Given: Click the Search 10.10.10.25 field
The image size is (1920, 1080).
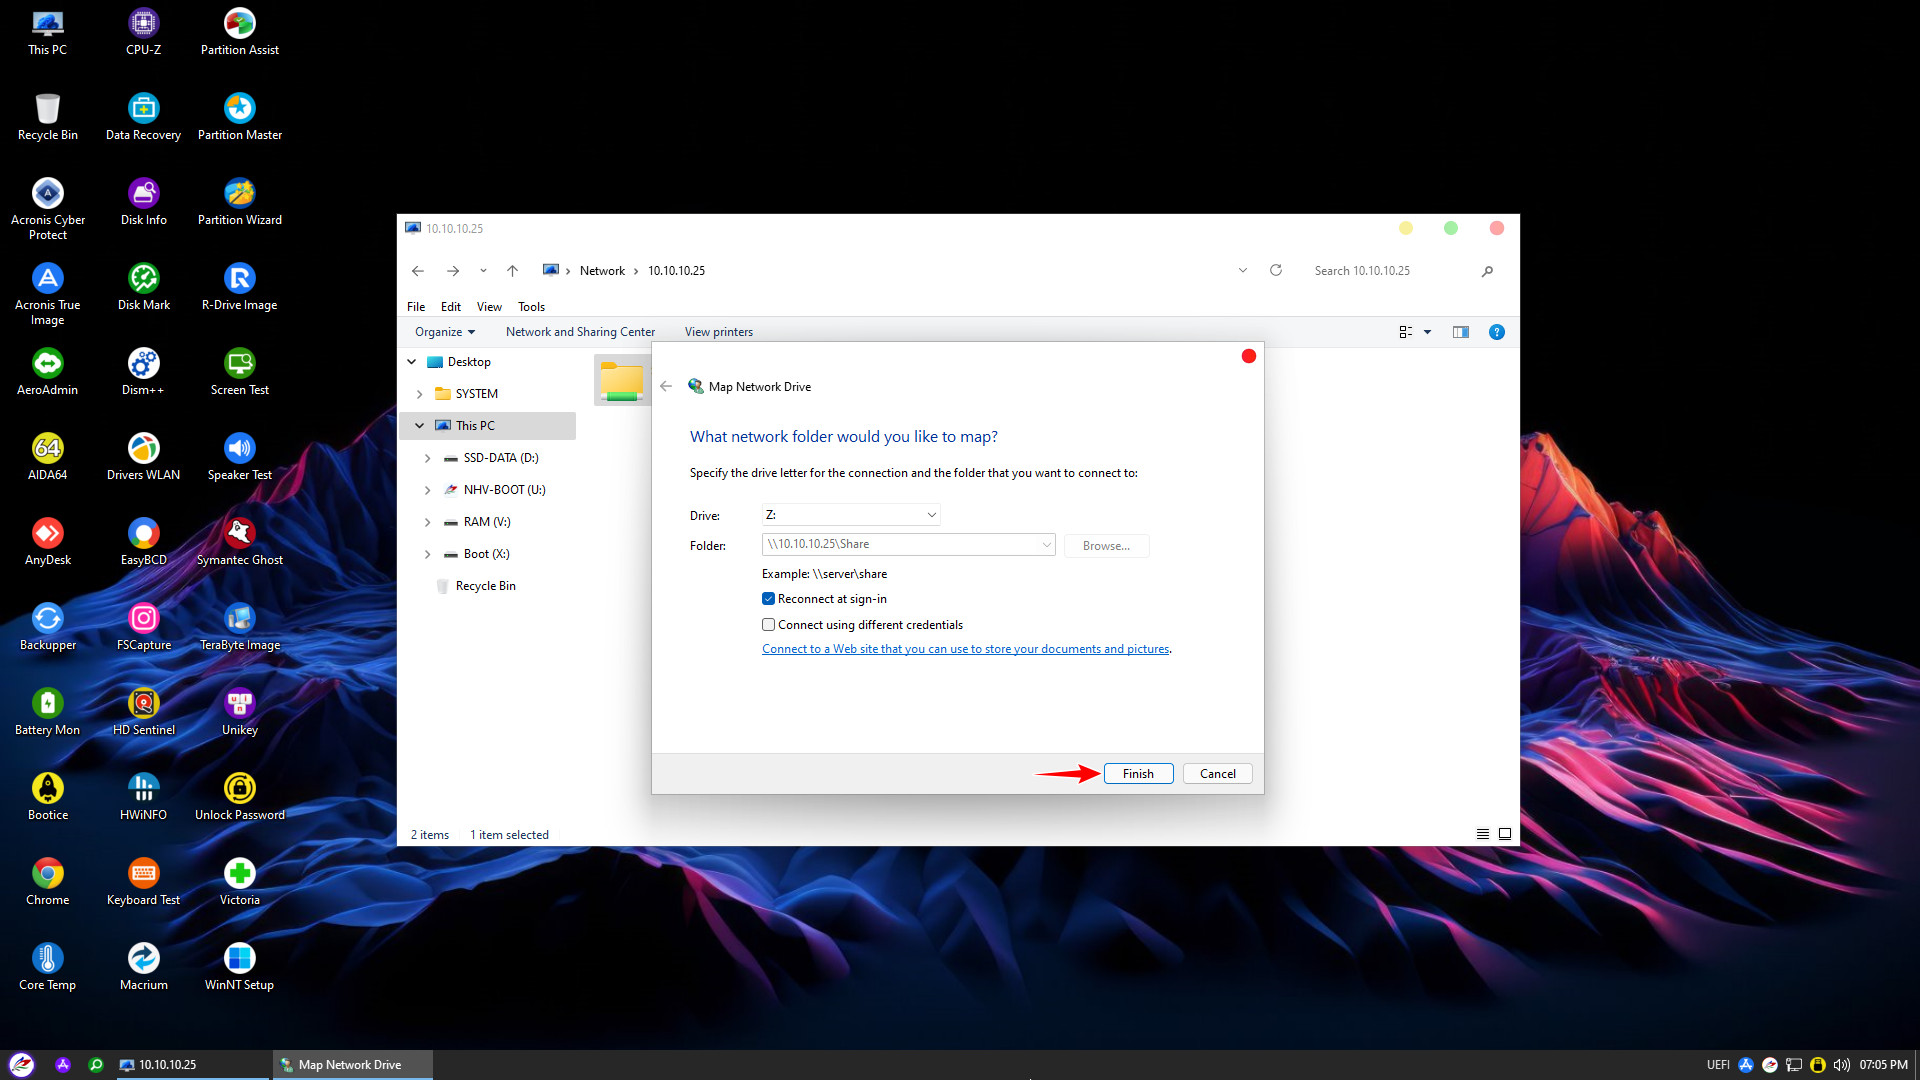Looking at the screenshot, I should coord(1390,271).
